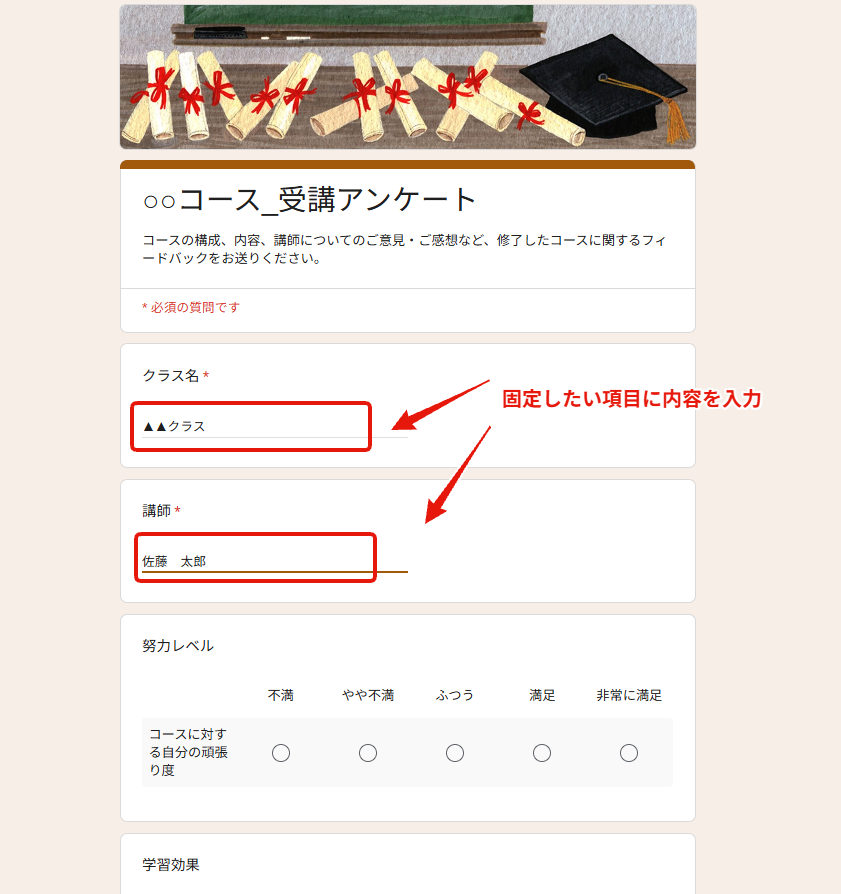Viewport: 841px width, 894px height.
Task: Click the 講師 text input field
Action: (x=275, y=561)
